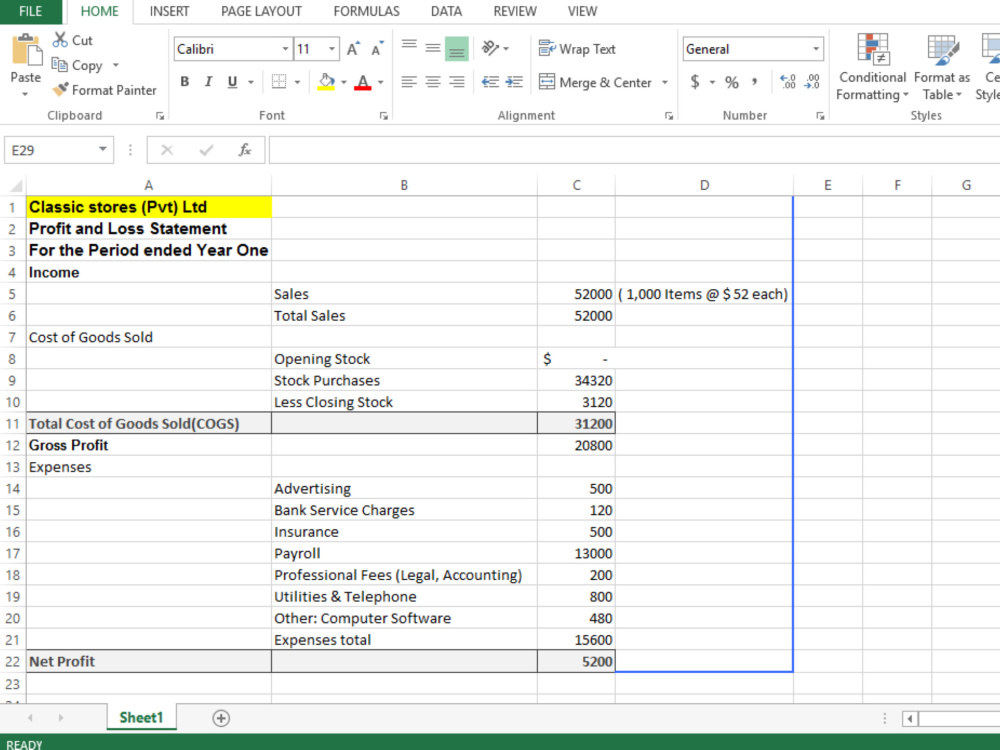Image resolution: width=1000 pixels, height=750 pixels.
Task: Align text left
Action: point(409,82)
